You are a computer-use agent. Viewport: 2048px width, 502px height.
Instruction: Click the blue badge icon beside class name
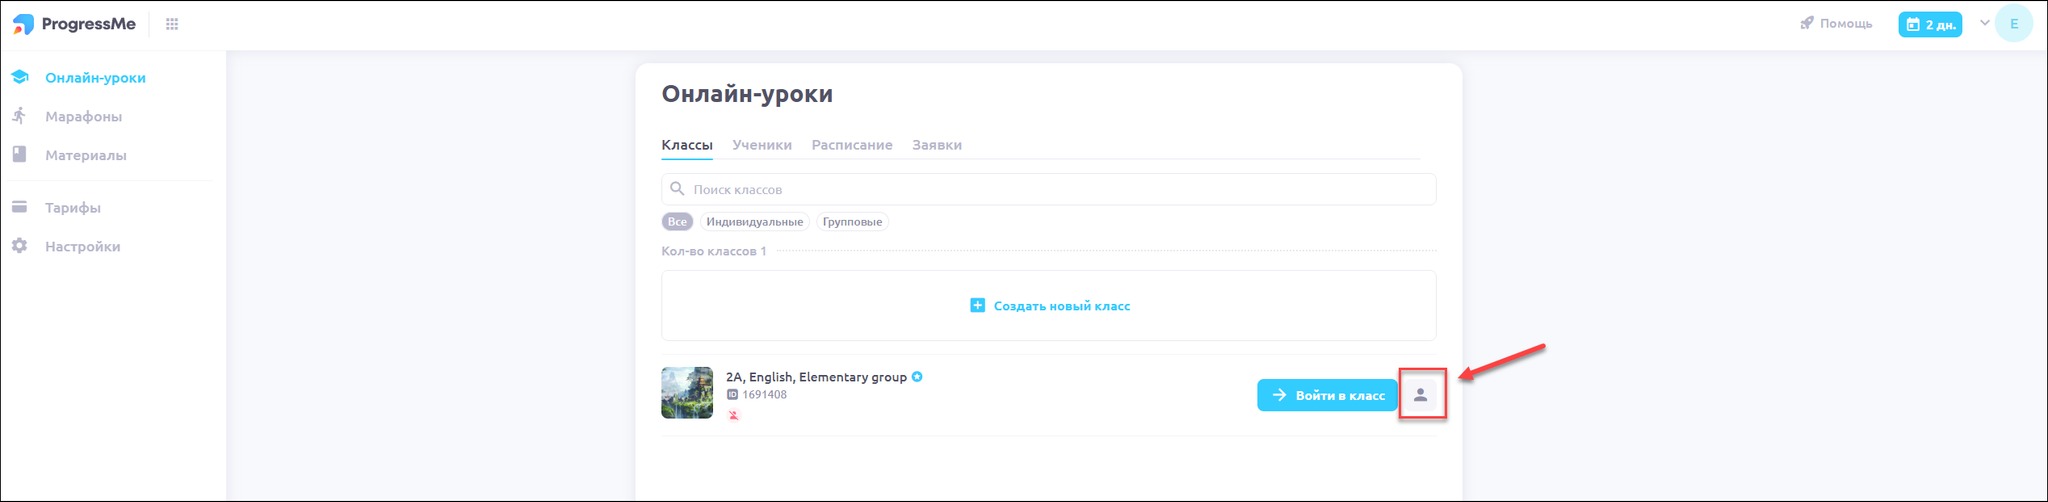coord(917,377)
